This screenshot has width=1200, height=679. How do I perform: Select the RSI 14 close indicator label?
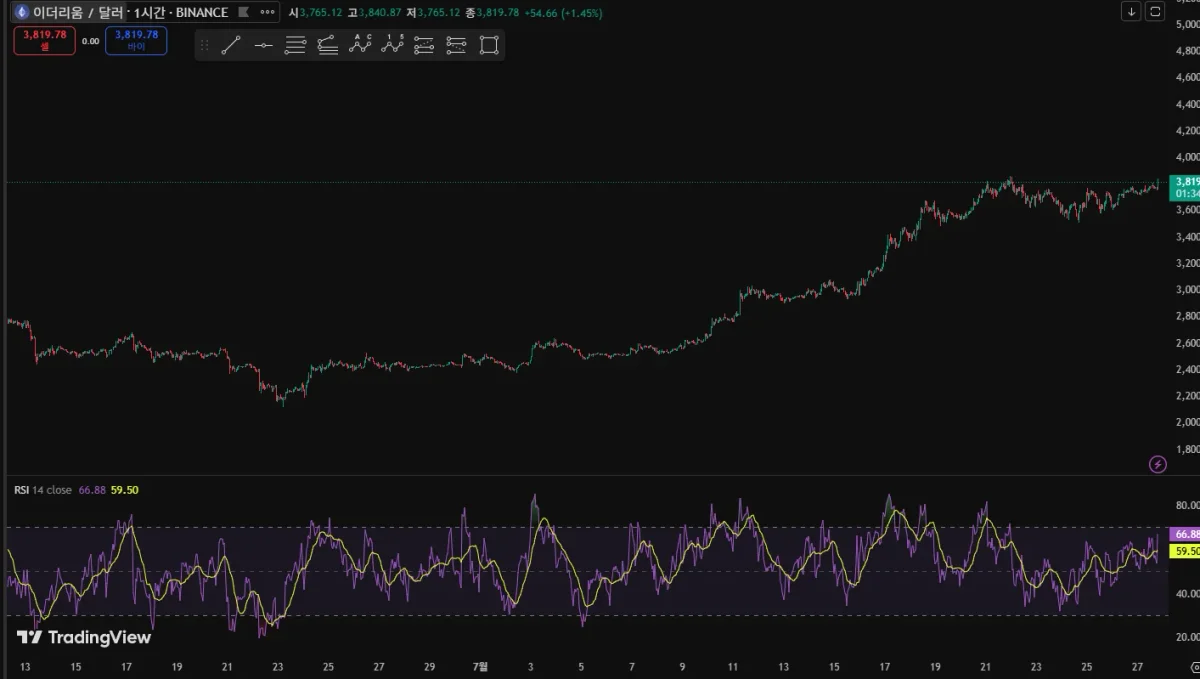point(43,490)
